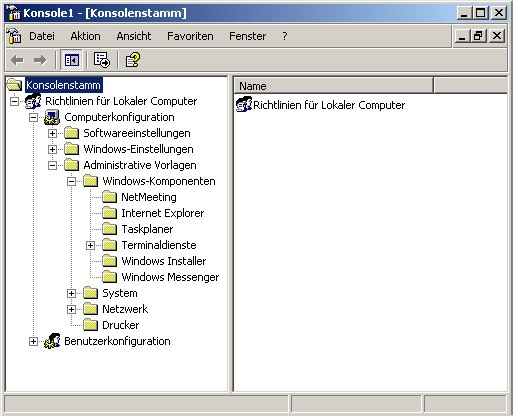
Task: Click the Benutzerkonfiguration user icon
Action: (x=52, y=341)
